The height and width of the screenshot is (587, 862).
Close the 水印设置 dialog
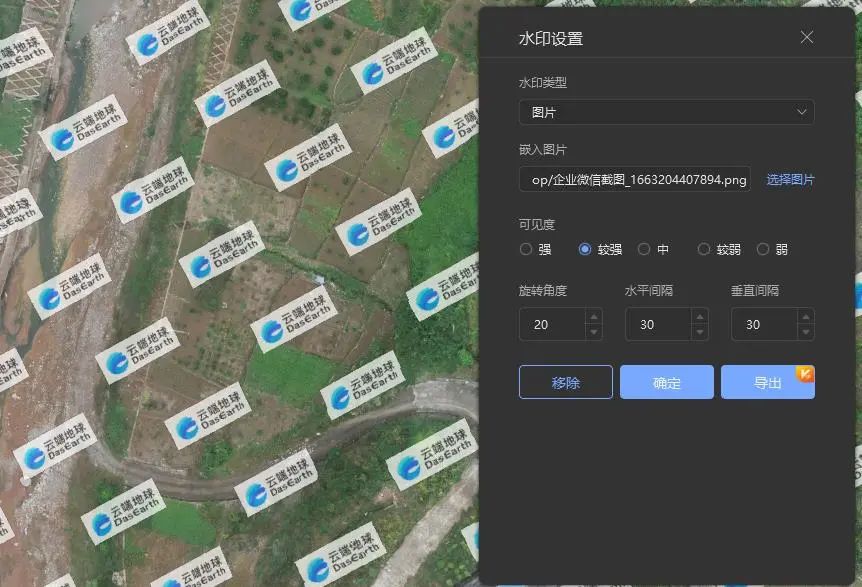click(x=806, y=37)
